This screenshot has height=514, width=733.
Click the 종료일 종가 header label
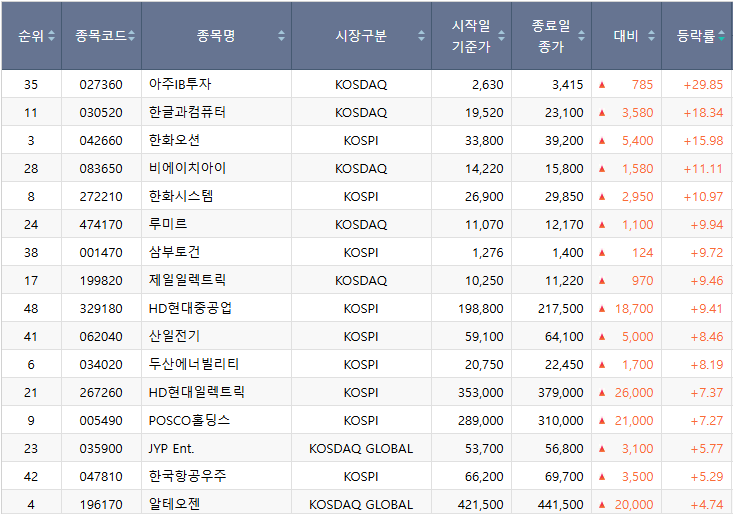(551, 36)
